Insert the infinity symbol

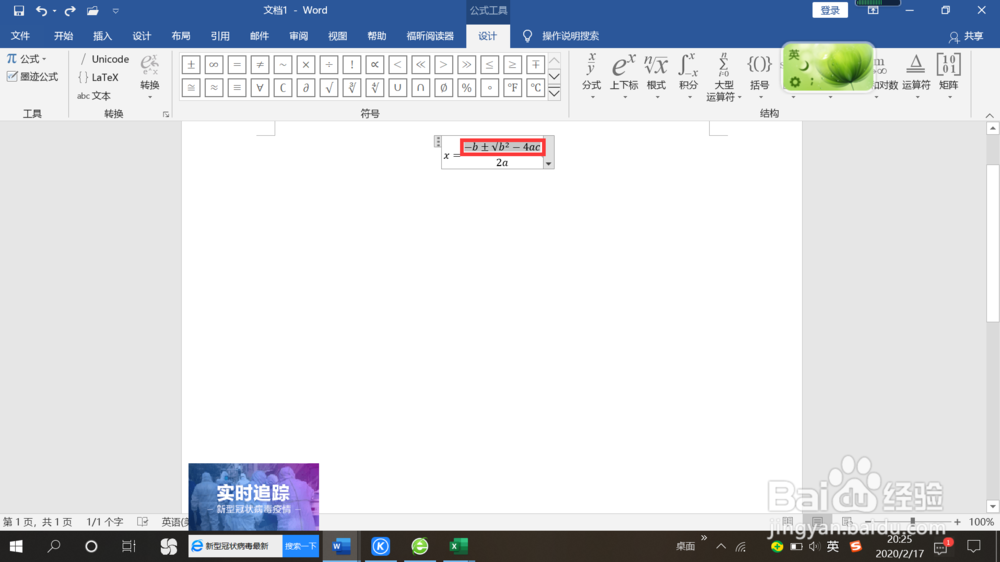[x=214, y=64]
